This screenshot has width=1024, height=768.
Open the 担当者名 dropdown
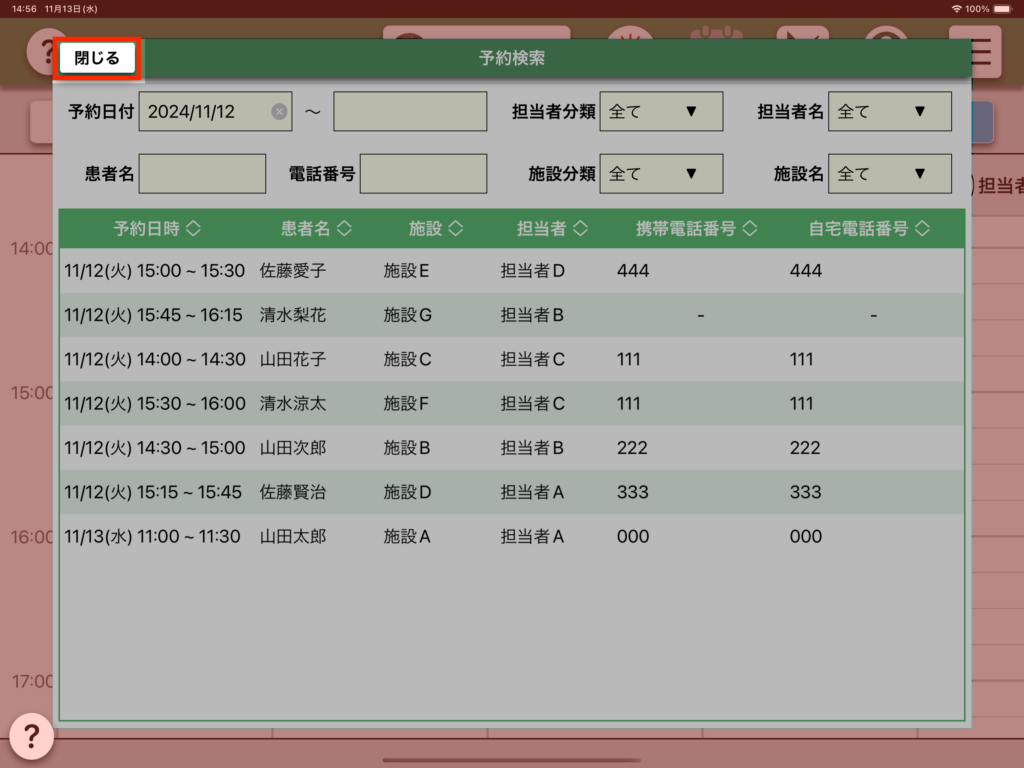[x=889, y=112]
